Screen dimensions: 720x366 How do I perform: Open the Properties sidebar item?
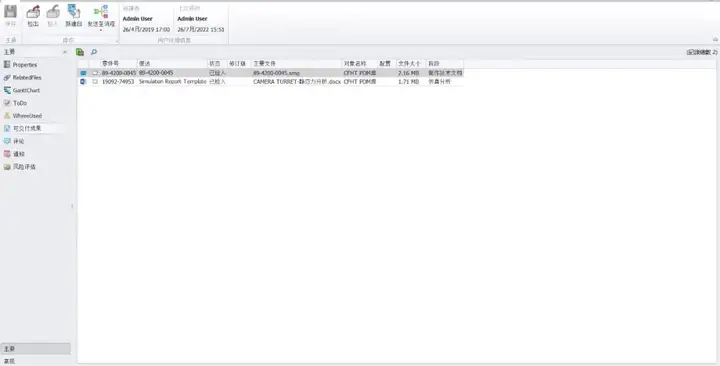coord(21,65)
